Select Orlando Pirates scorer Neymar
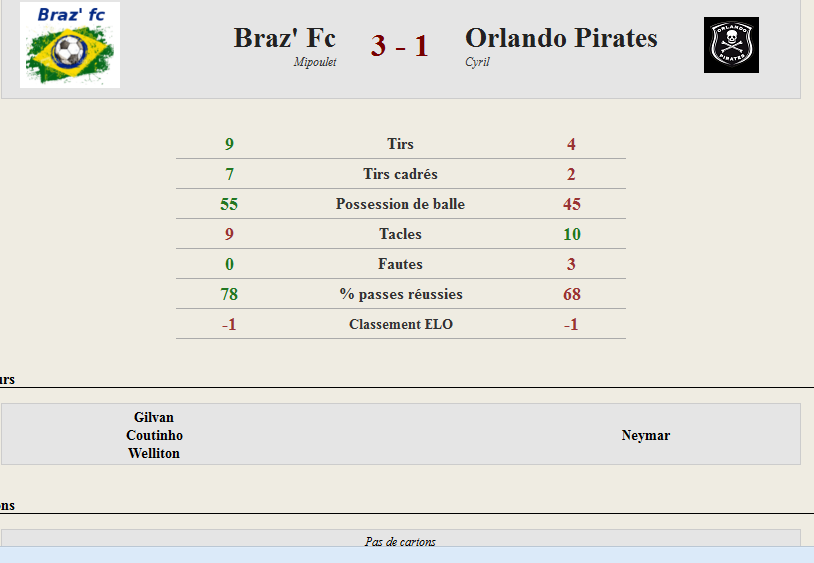Image resolution: width=814 pixels, height=563 pixels. click(x=646, y=435)
